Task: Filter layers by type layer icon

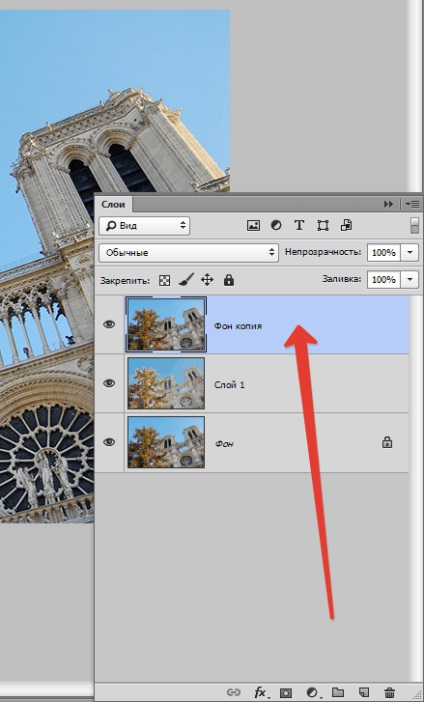Action: (299, 226)
